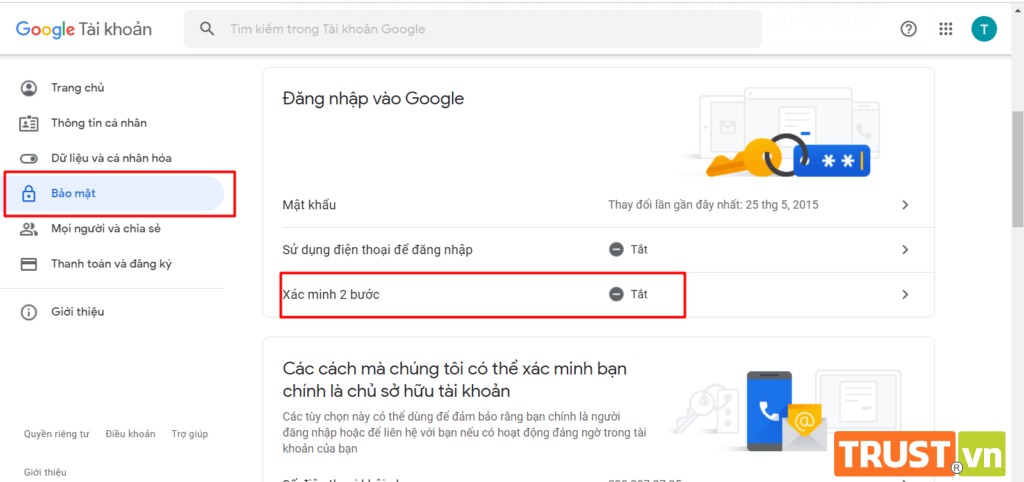Click the Tắt status icon for Sử dụng điện thoại

[616, 249]
